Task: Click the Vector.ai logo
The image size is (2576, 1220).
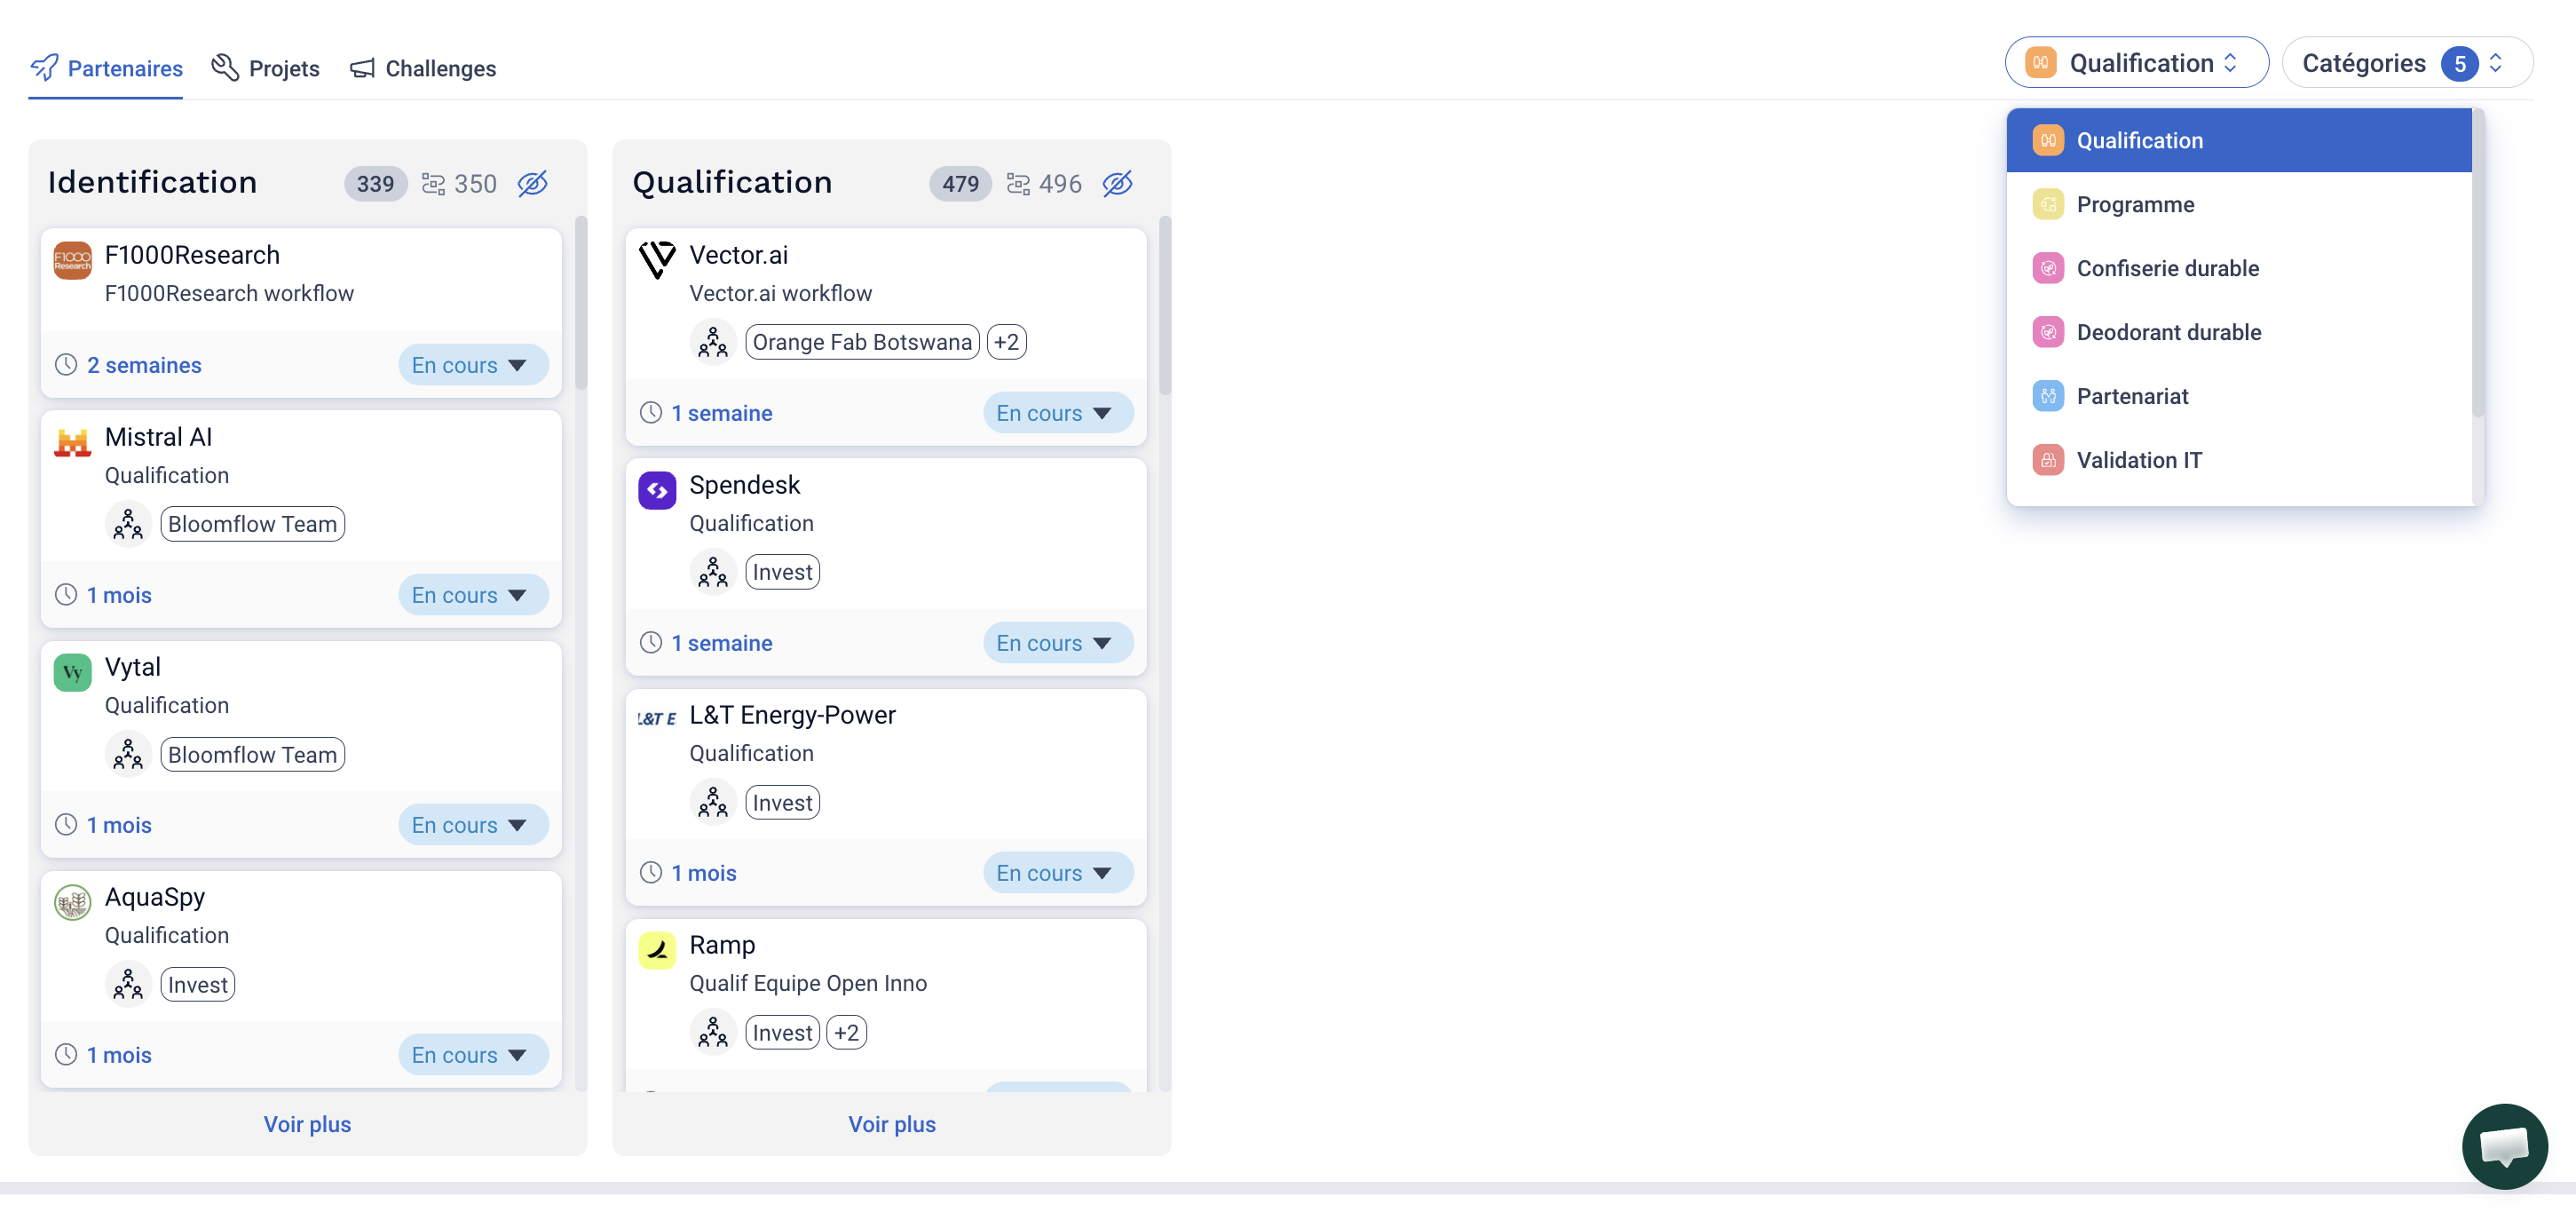Action: click(x=657, y=261)
